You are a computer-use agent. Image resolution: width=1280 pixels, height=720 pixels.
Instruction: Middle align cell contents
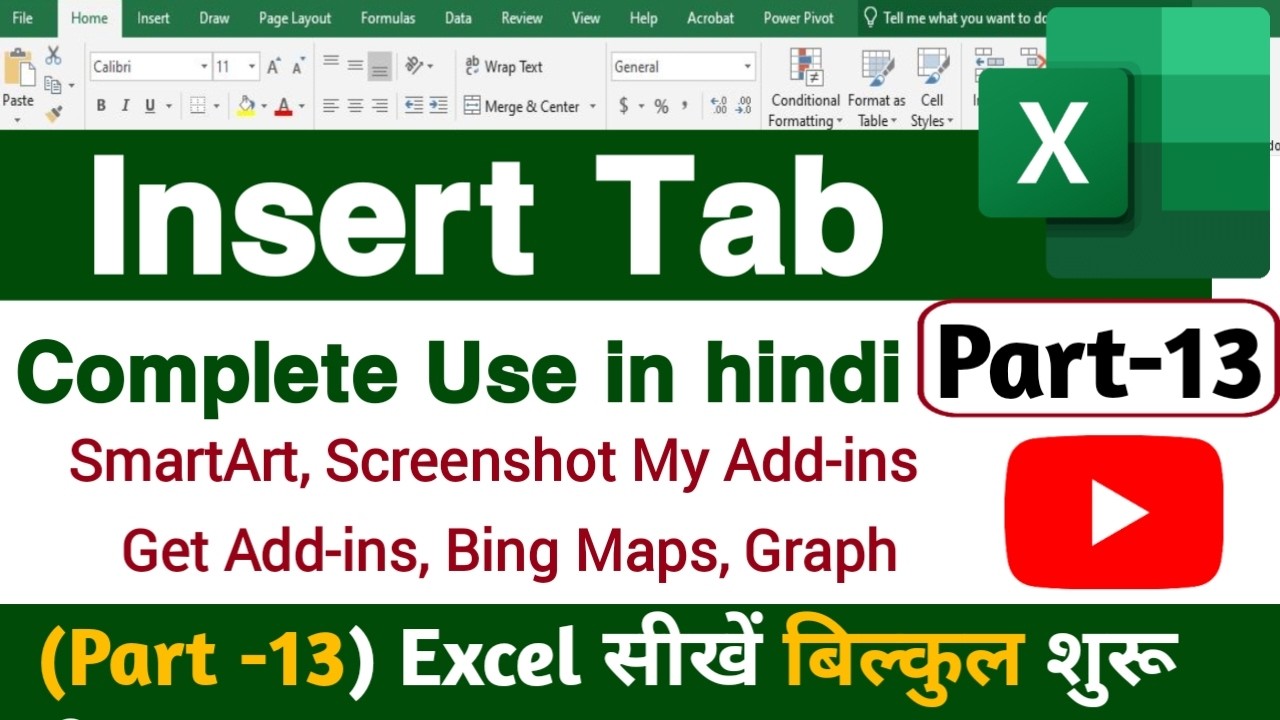click(x=355, y=65)
